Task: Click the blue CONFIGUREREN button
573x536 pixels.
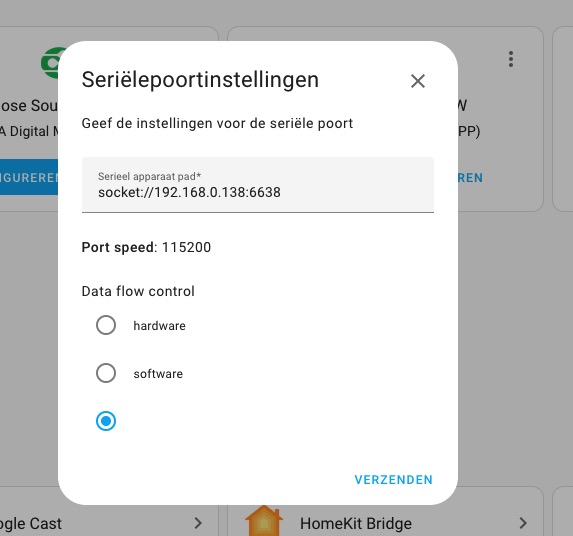Action: pos(29,177)
